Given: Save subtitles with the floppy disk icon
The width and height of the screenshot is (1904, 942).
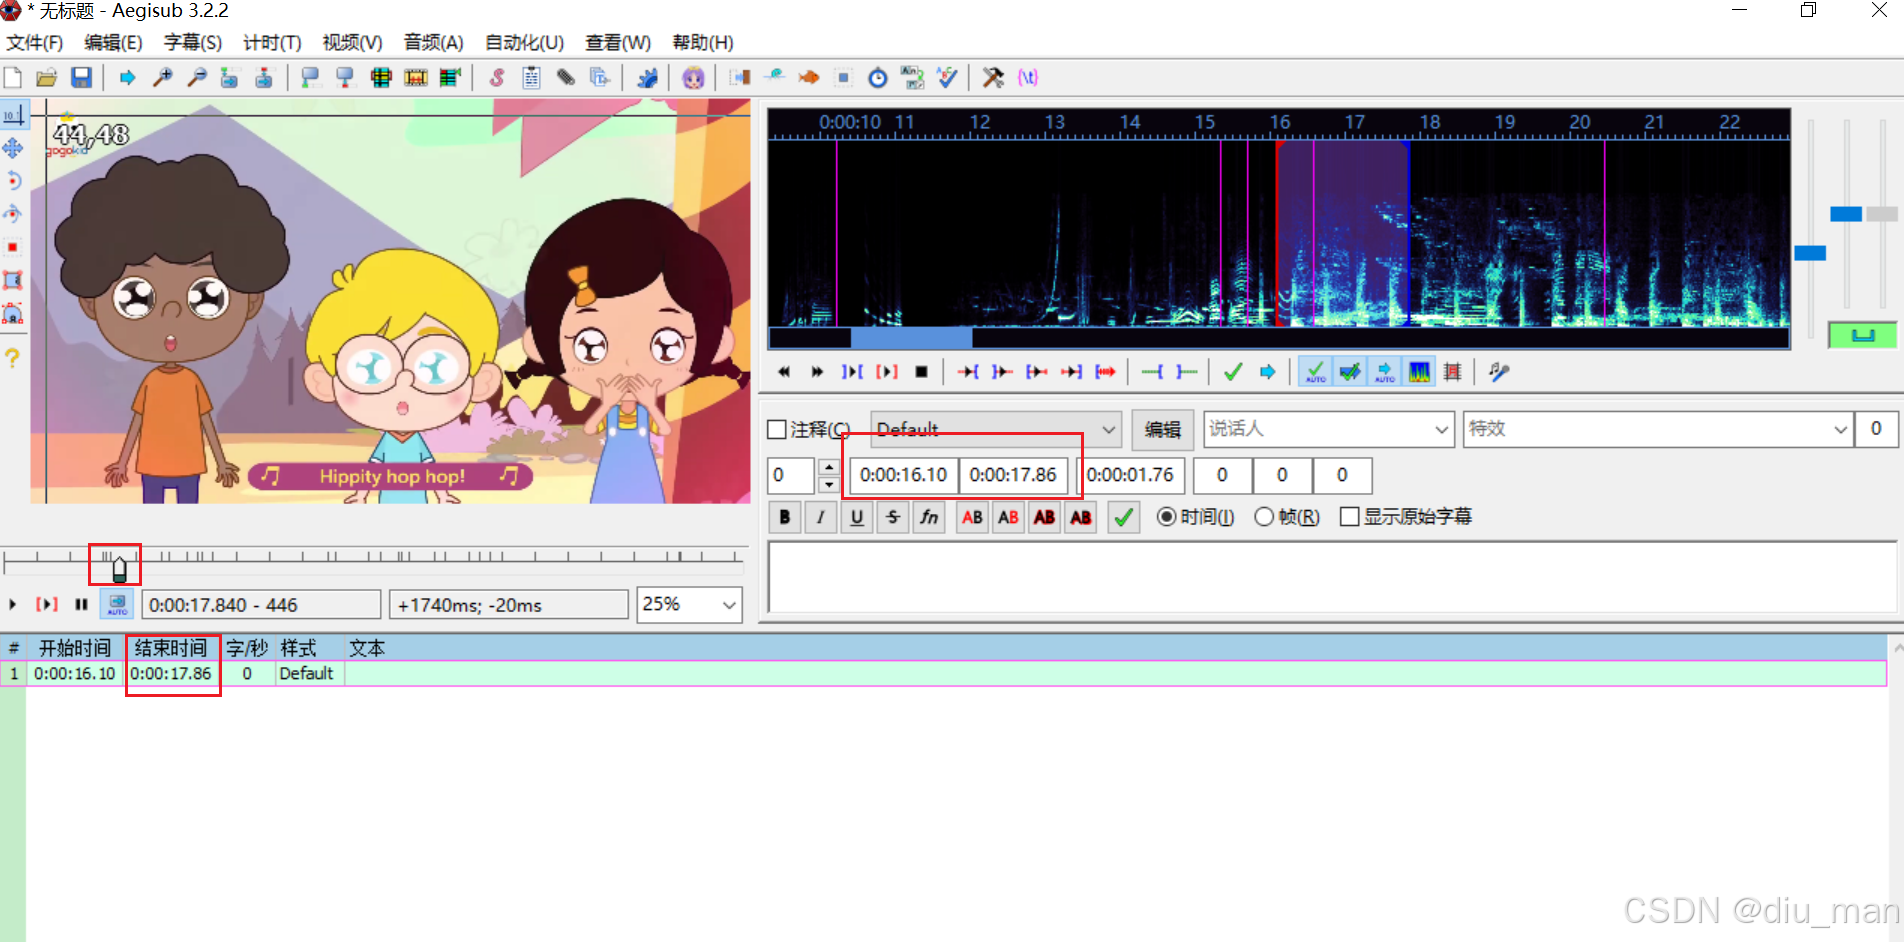Looking at the screenshot, I should tap(81, 78).
